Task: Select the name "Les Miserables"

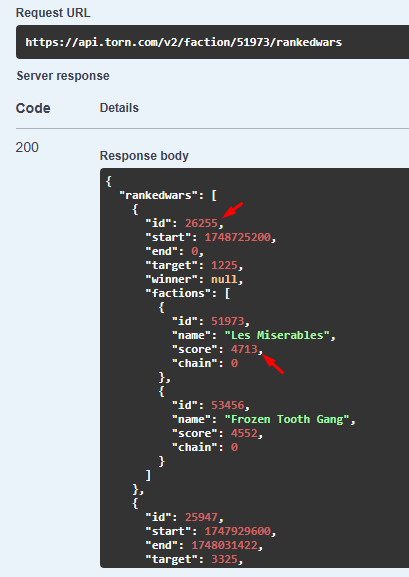Action: [278, 335]
